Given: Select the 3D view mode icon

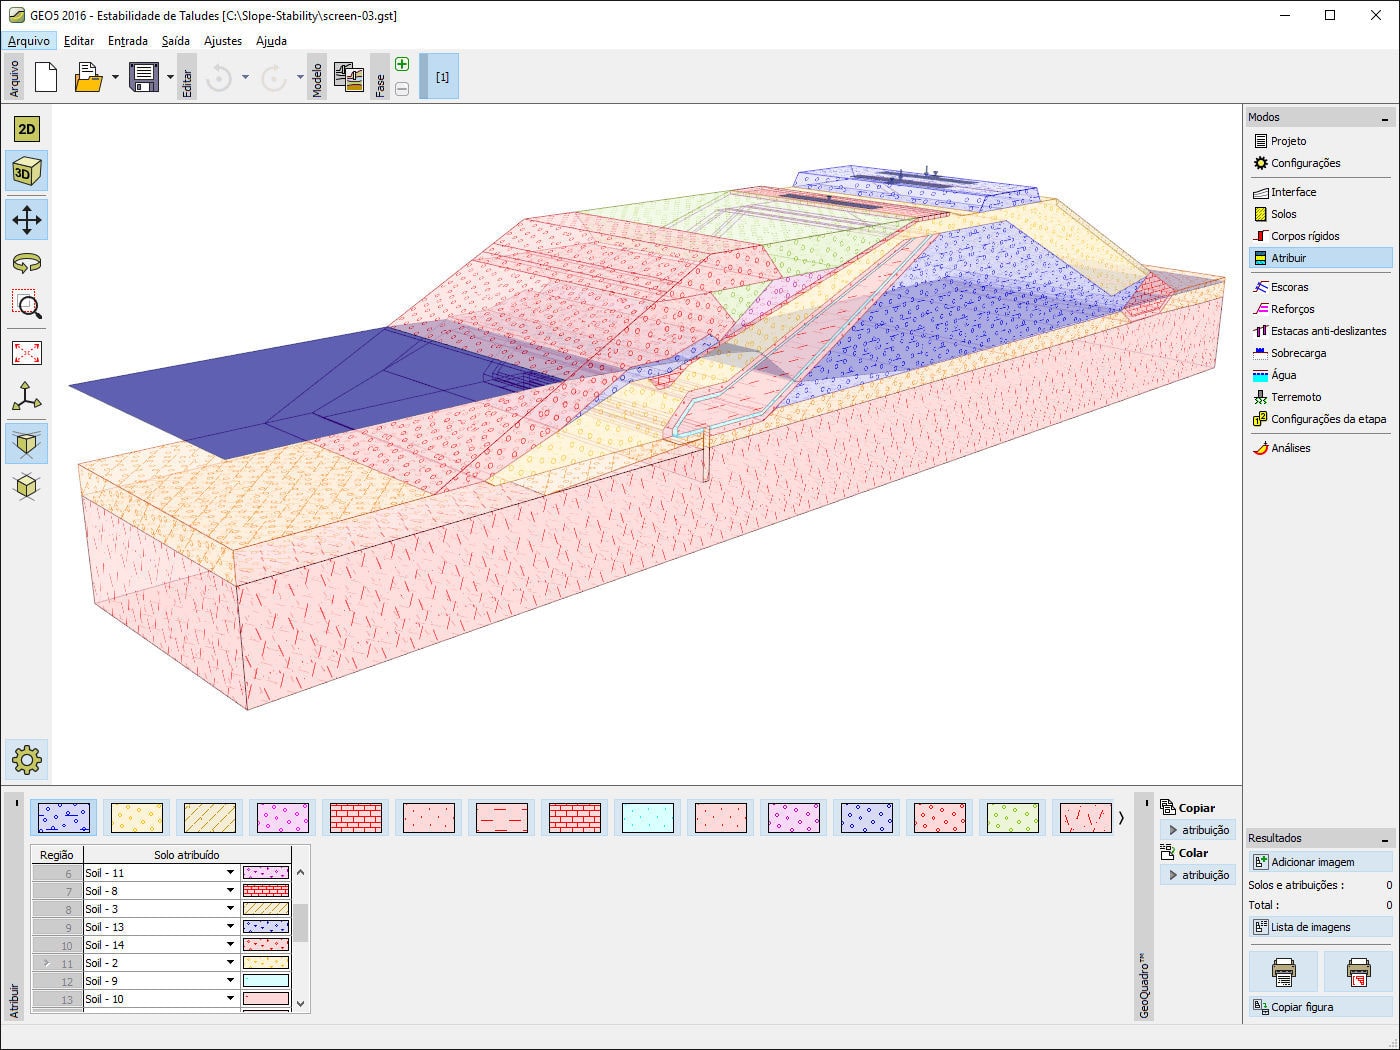Looking at the screenshot, I should (27, 171).
